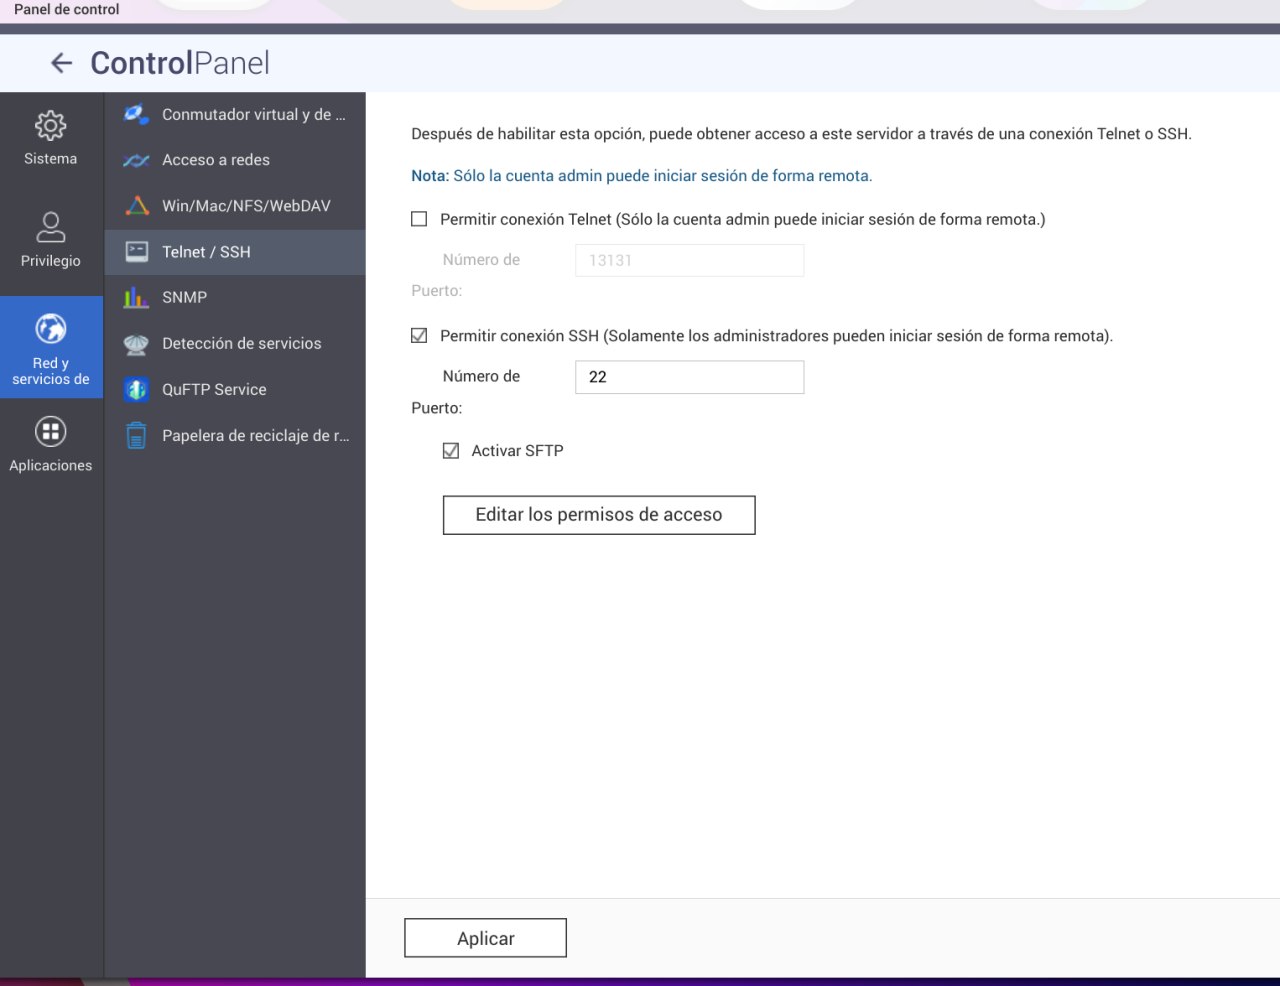Enable Permitir conexión Telnet checkbox
1280x986 pixels.
pyautogui.click(x=419, y=219)
